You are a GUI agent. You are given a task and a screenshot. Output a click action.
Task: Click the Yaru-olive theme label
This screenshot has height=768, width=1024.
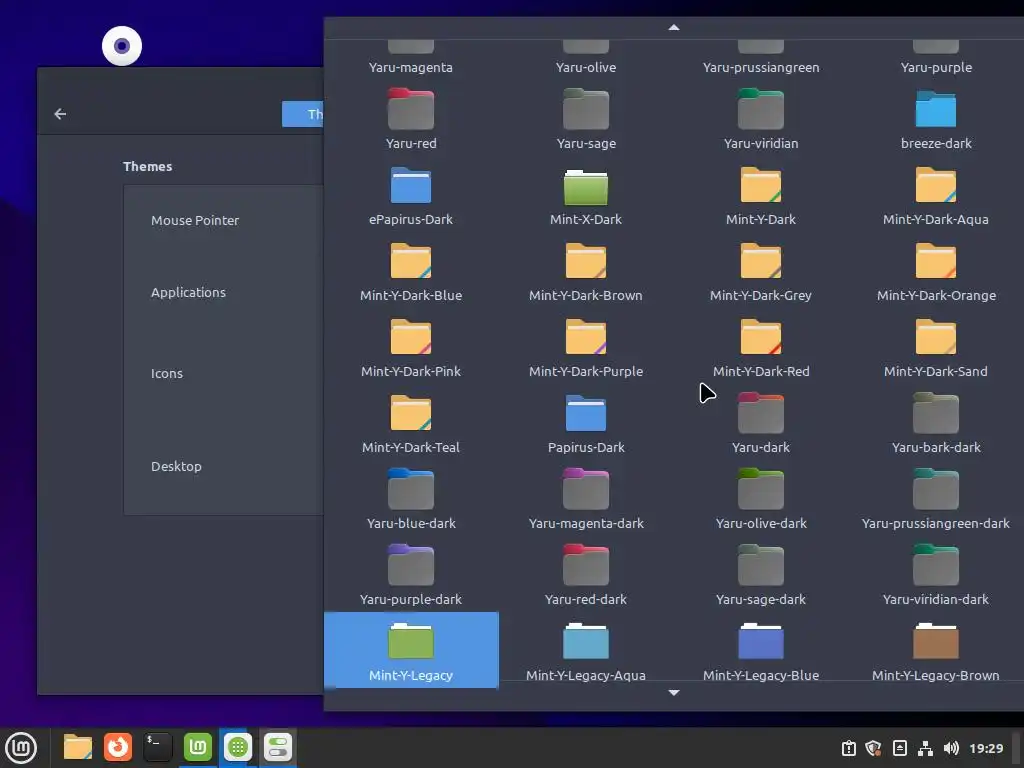(586, 67)
